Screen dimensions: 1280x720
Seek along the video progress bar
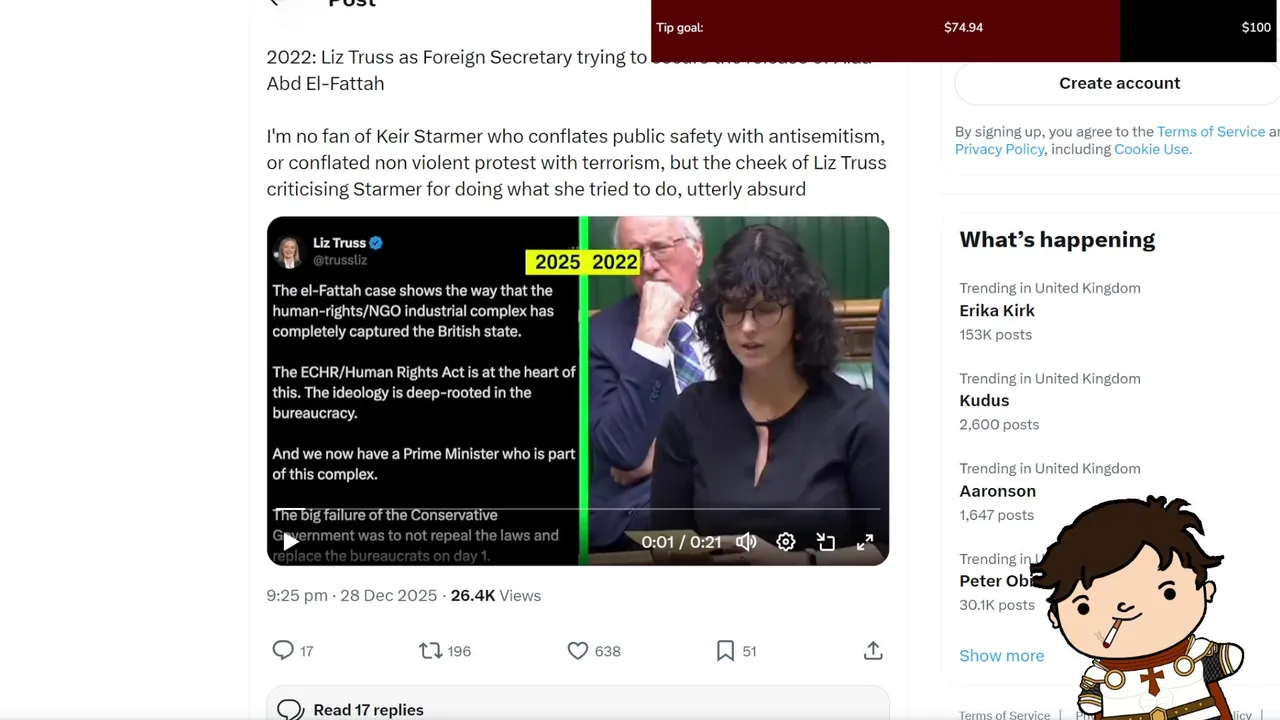(x=577, y=509)
